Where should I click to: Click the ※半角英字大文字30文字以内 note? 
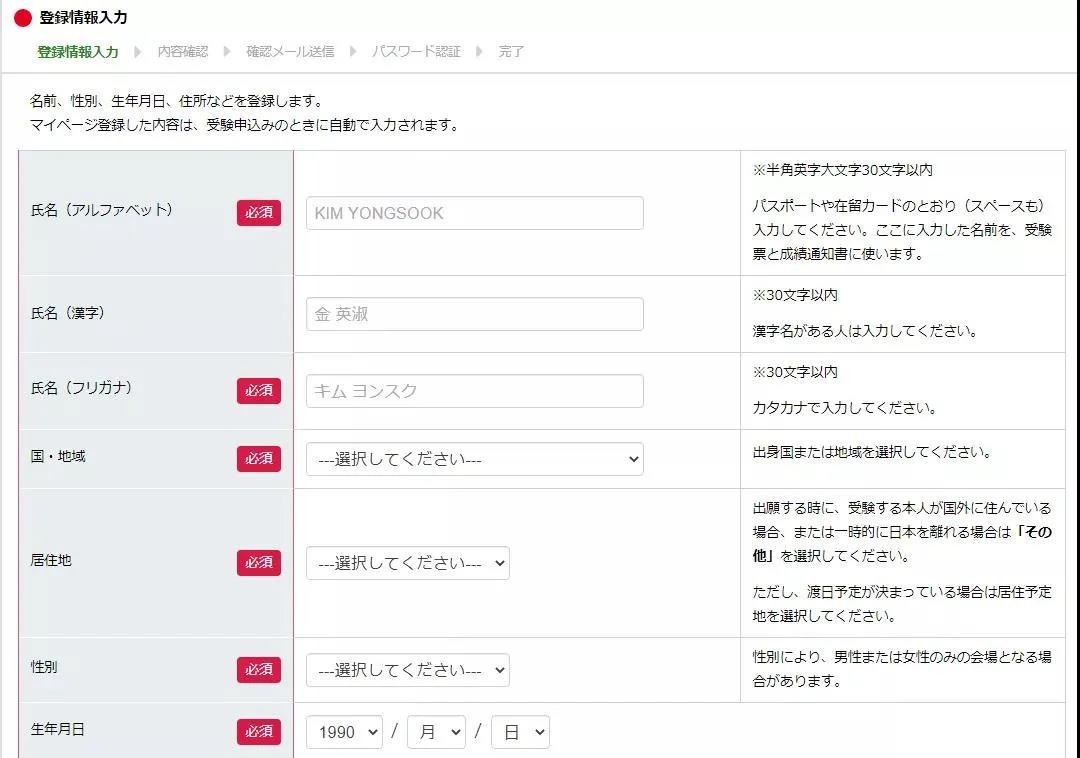coord(842,170)
